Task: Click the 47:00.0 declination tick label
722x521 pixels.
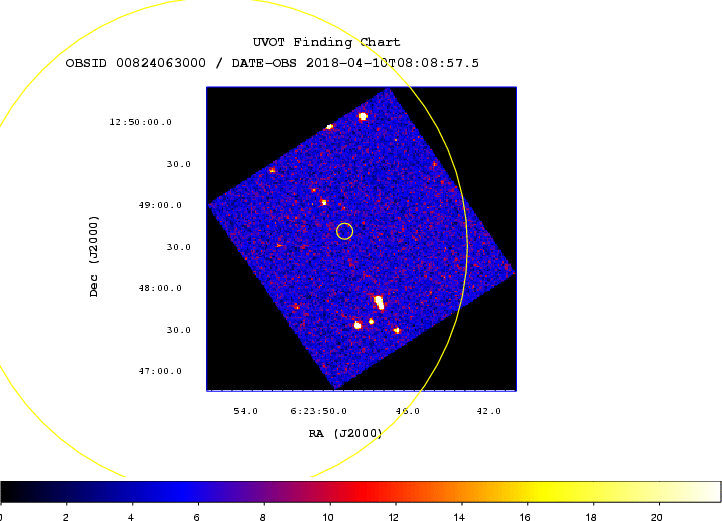Action: click(x=160, y=371)
